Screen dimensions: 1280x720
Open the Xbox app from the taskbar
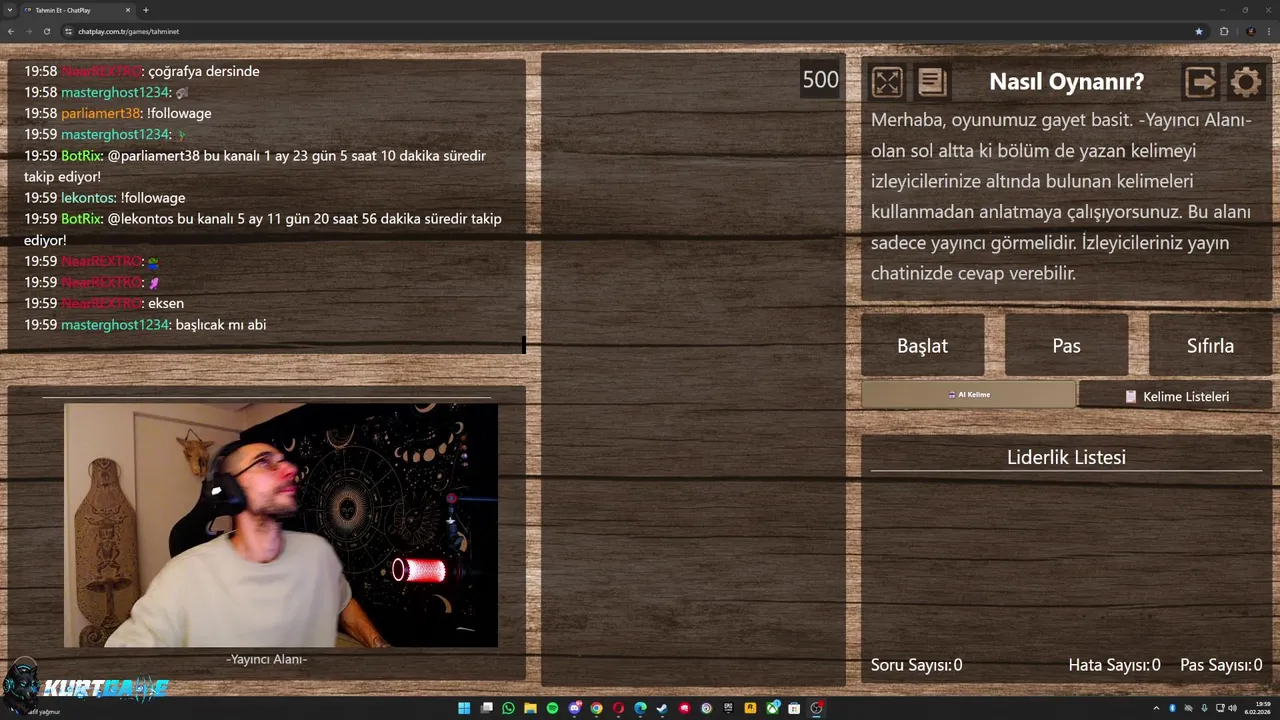click(x=772, y=708)
